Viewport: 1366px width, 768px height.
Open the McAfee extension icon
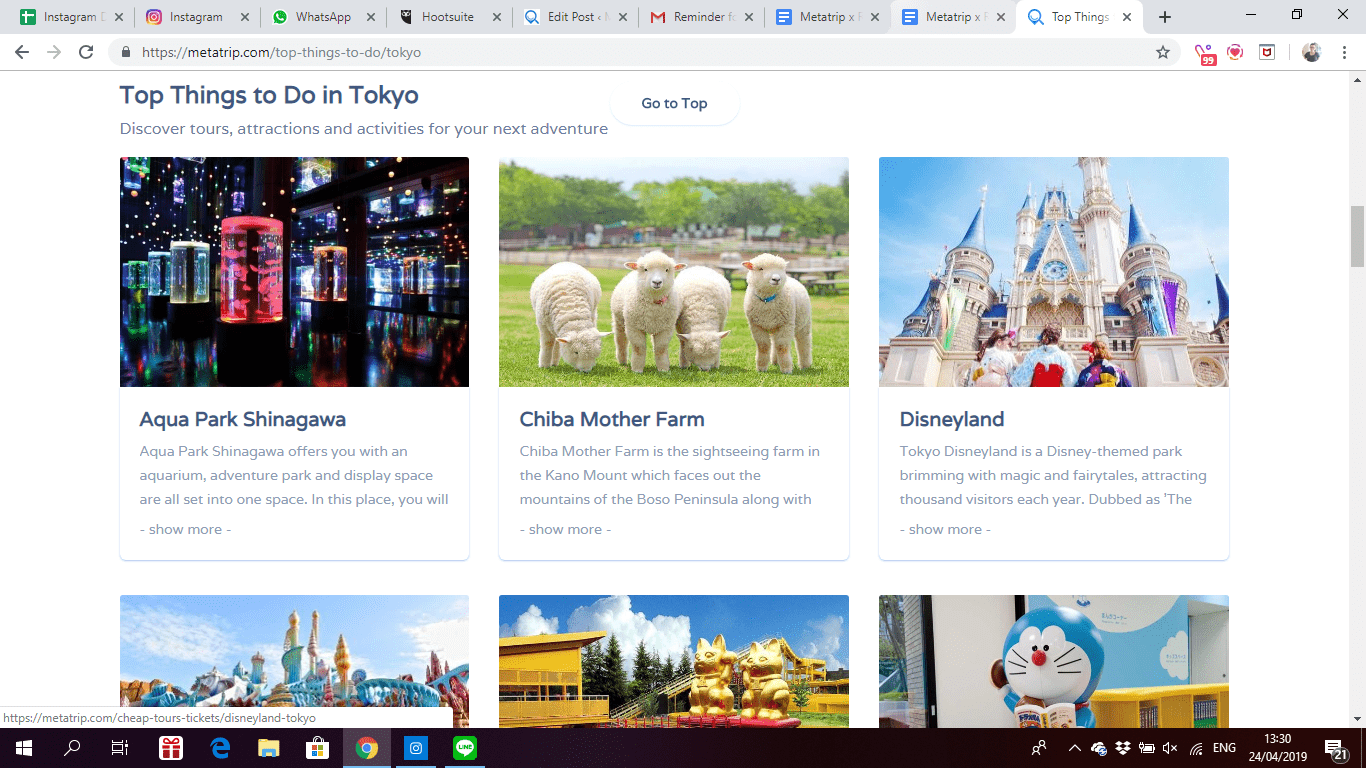tap(1267, 52)
